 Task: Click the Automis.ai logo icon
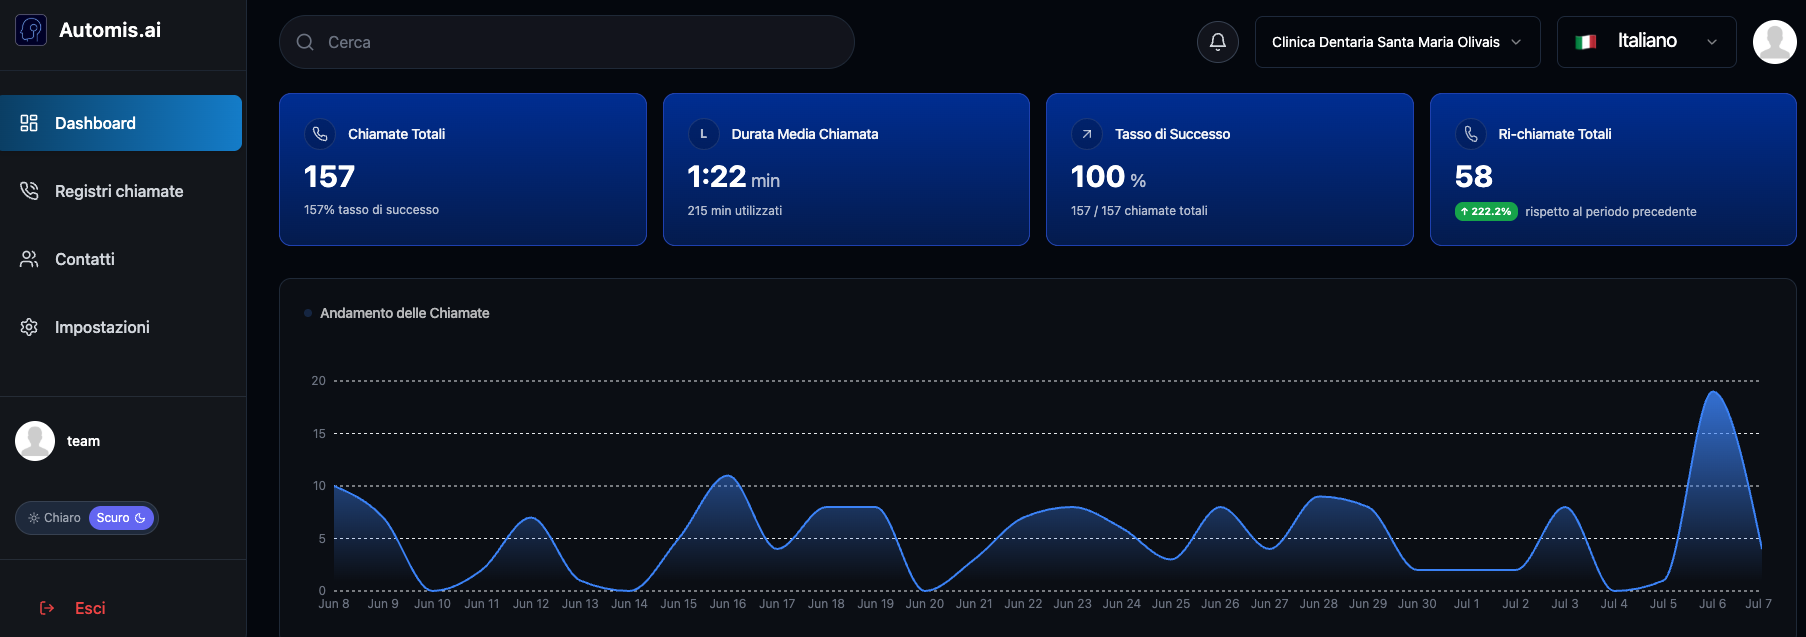point(31,30)
